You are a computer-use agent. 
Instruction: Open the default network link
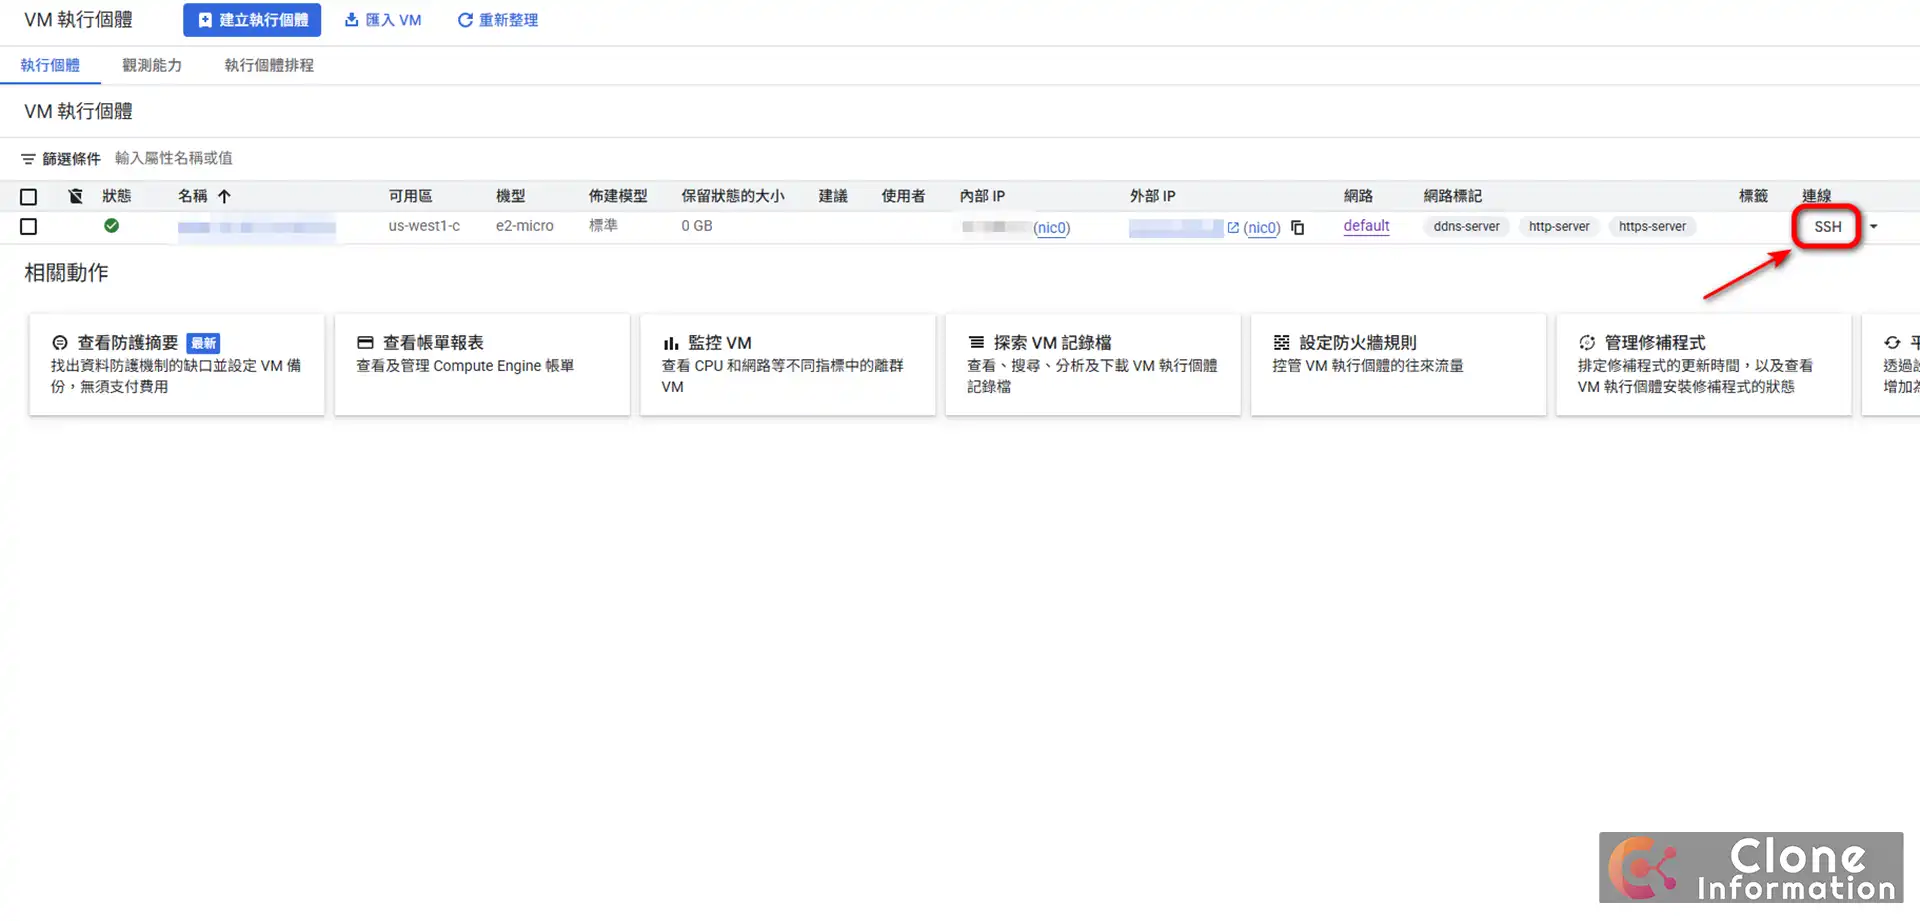(1366, 226)
